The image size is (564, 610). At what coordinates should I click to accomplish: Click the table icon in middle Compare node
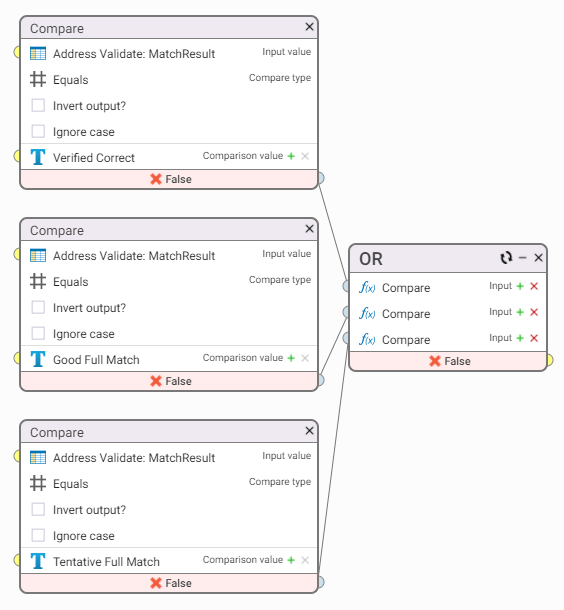click(x=38, y=256)
